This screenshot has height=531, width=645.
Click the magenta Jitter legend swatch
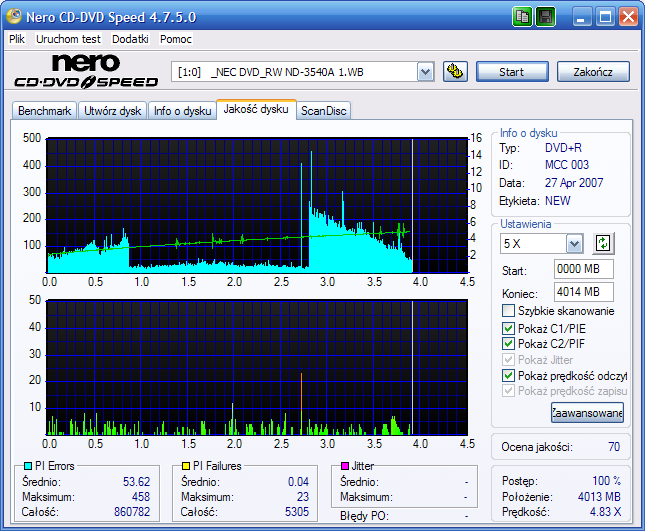click(345, 466)
